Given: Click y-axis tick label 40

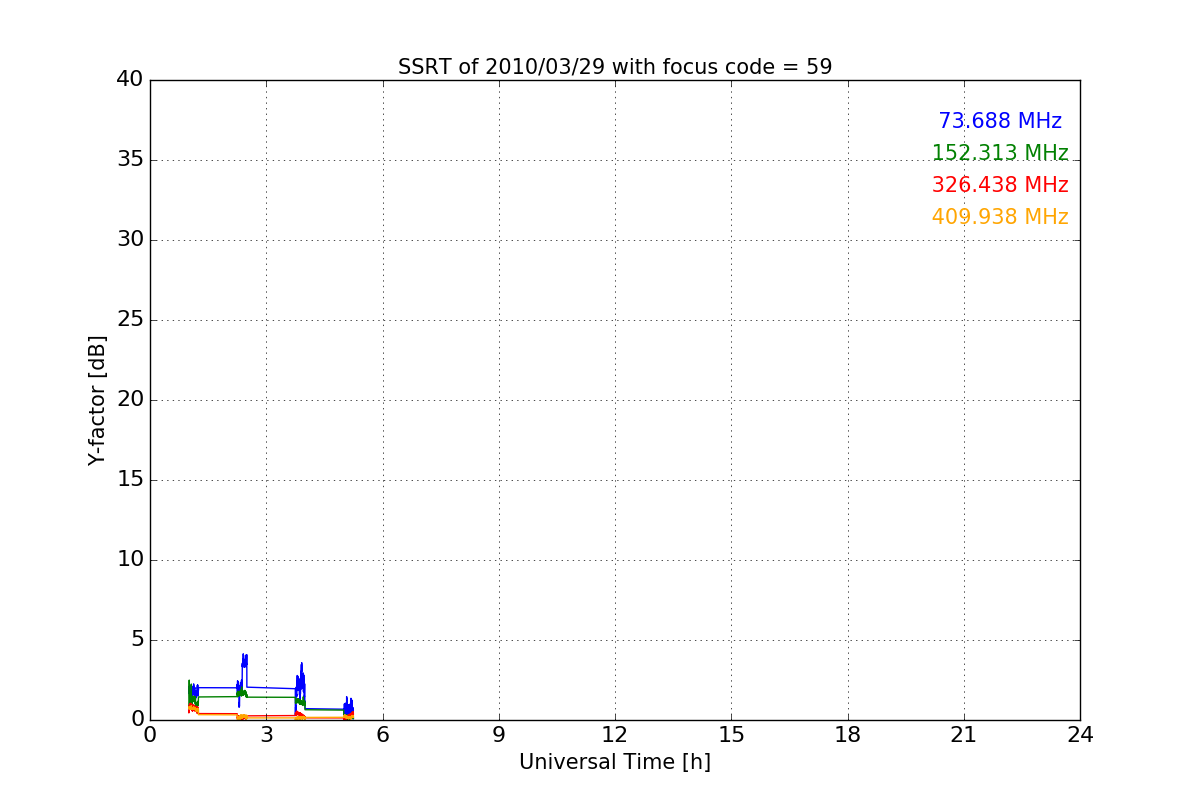Looking at the screenshot, I should (x=130, y=80).
